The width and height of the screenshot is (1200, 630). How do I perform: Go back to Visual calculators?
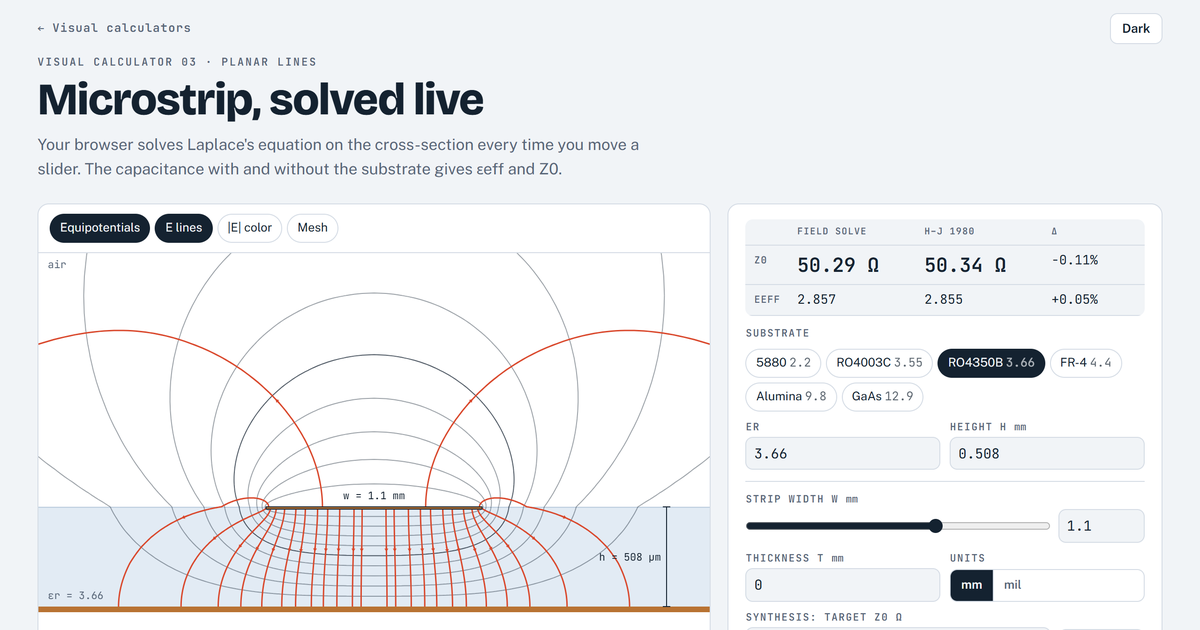[x=114, y=28]
